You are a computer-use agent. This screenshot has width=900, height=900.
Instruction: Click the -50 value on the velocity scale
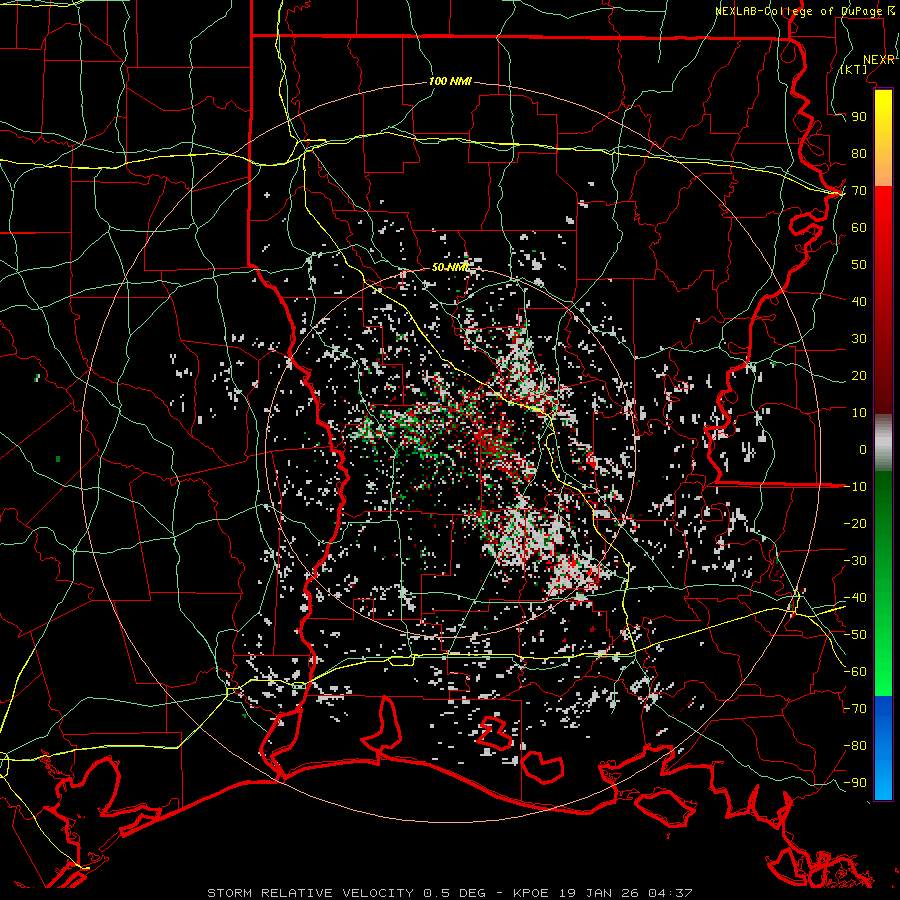coord(855,635)
